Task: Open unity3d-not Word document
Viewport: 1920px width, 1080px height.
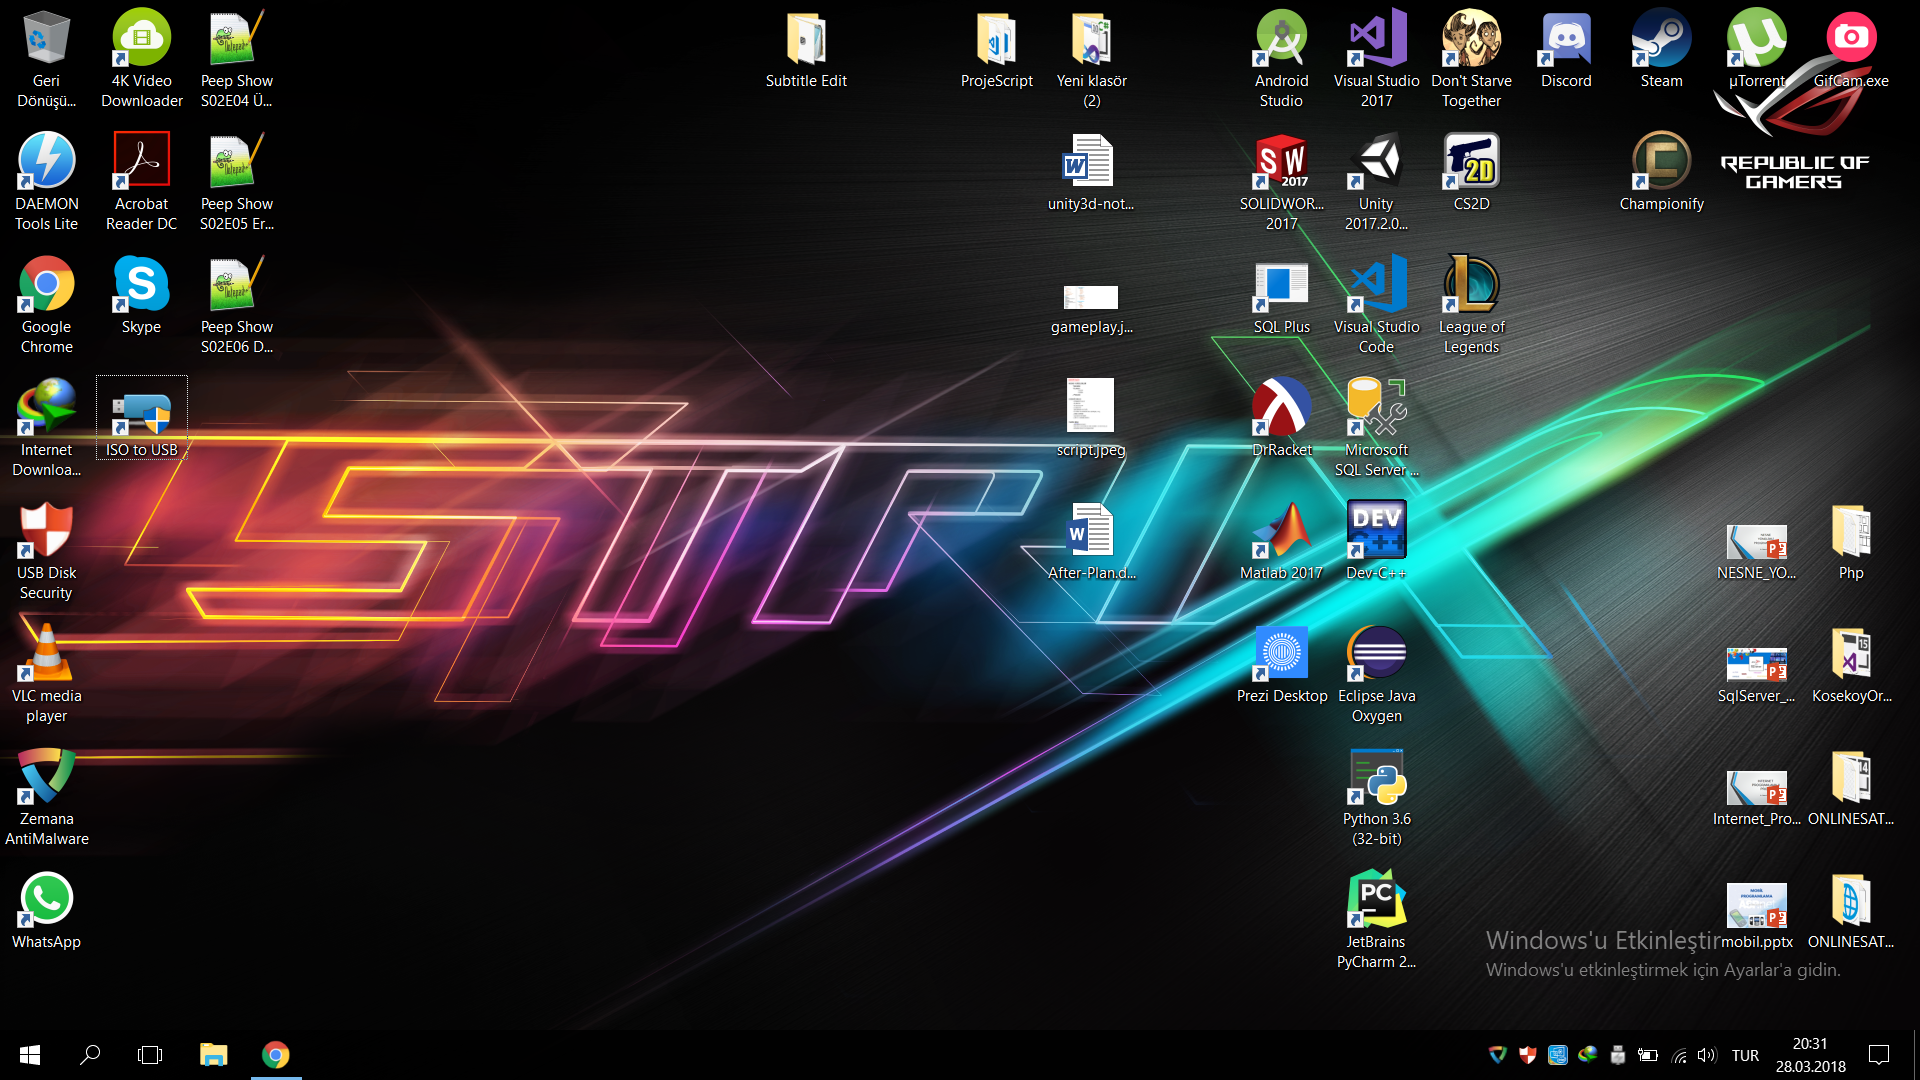Action: click(x=1091, y=172)
